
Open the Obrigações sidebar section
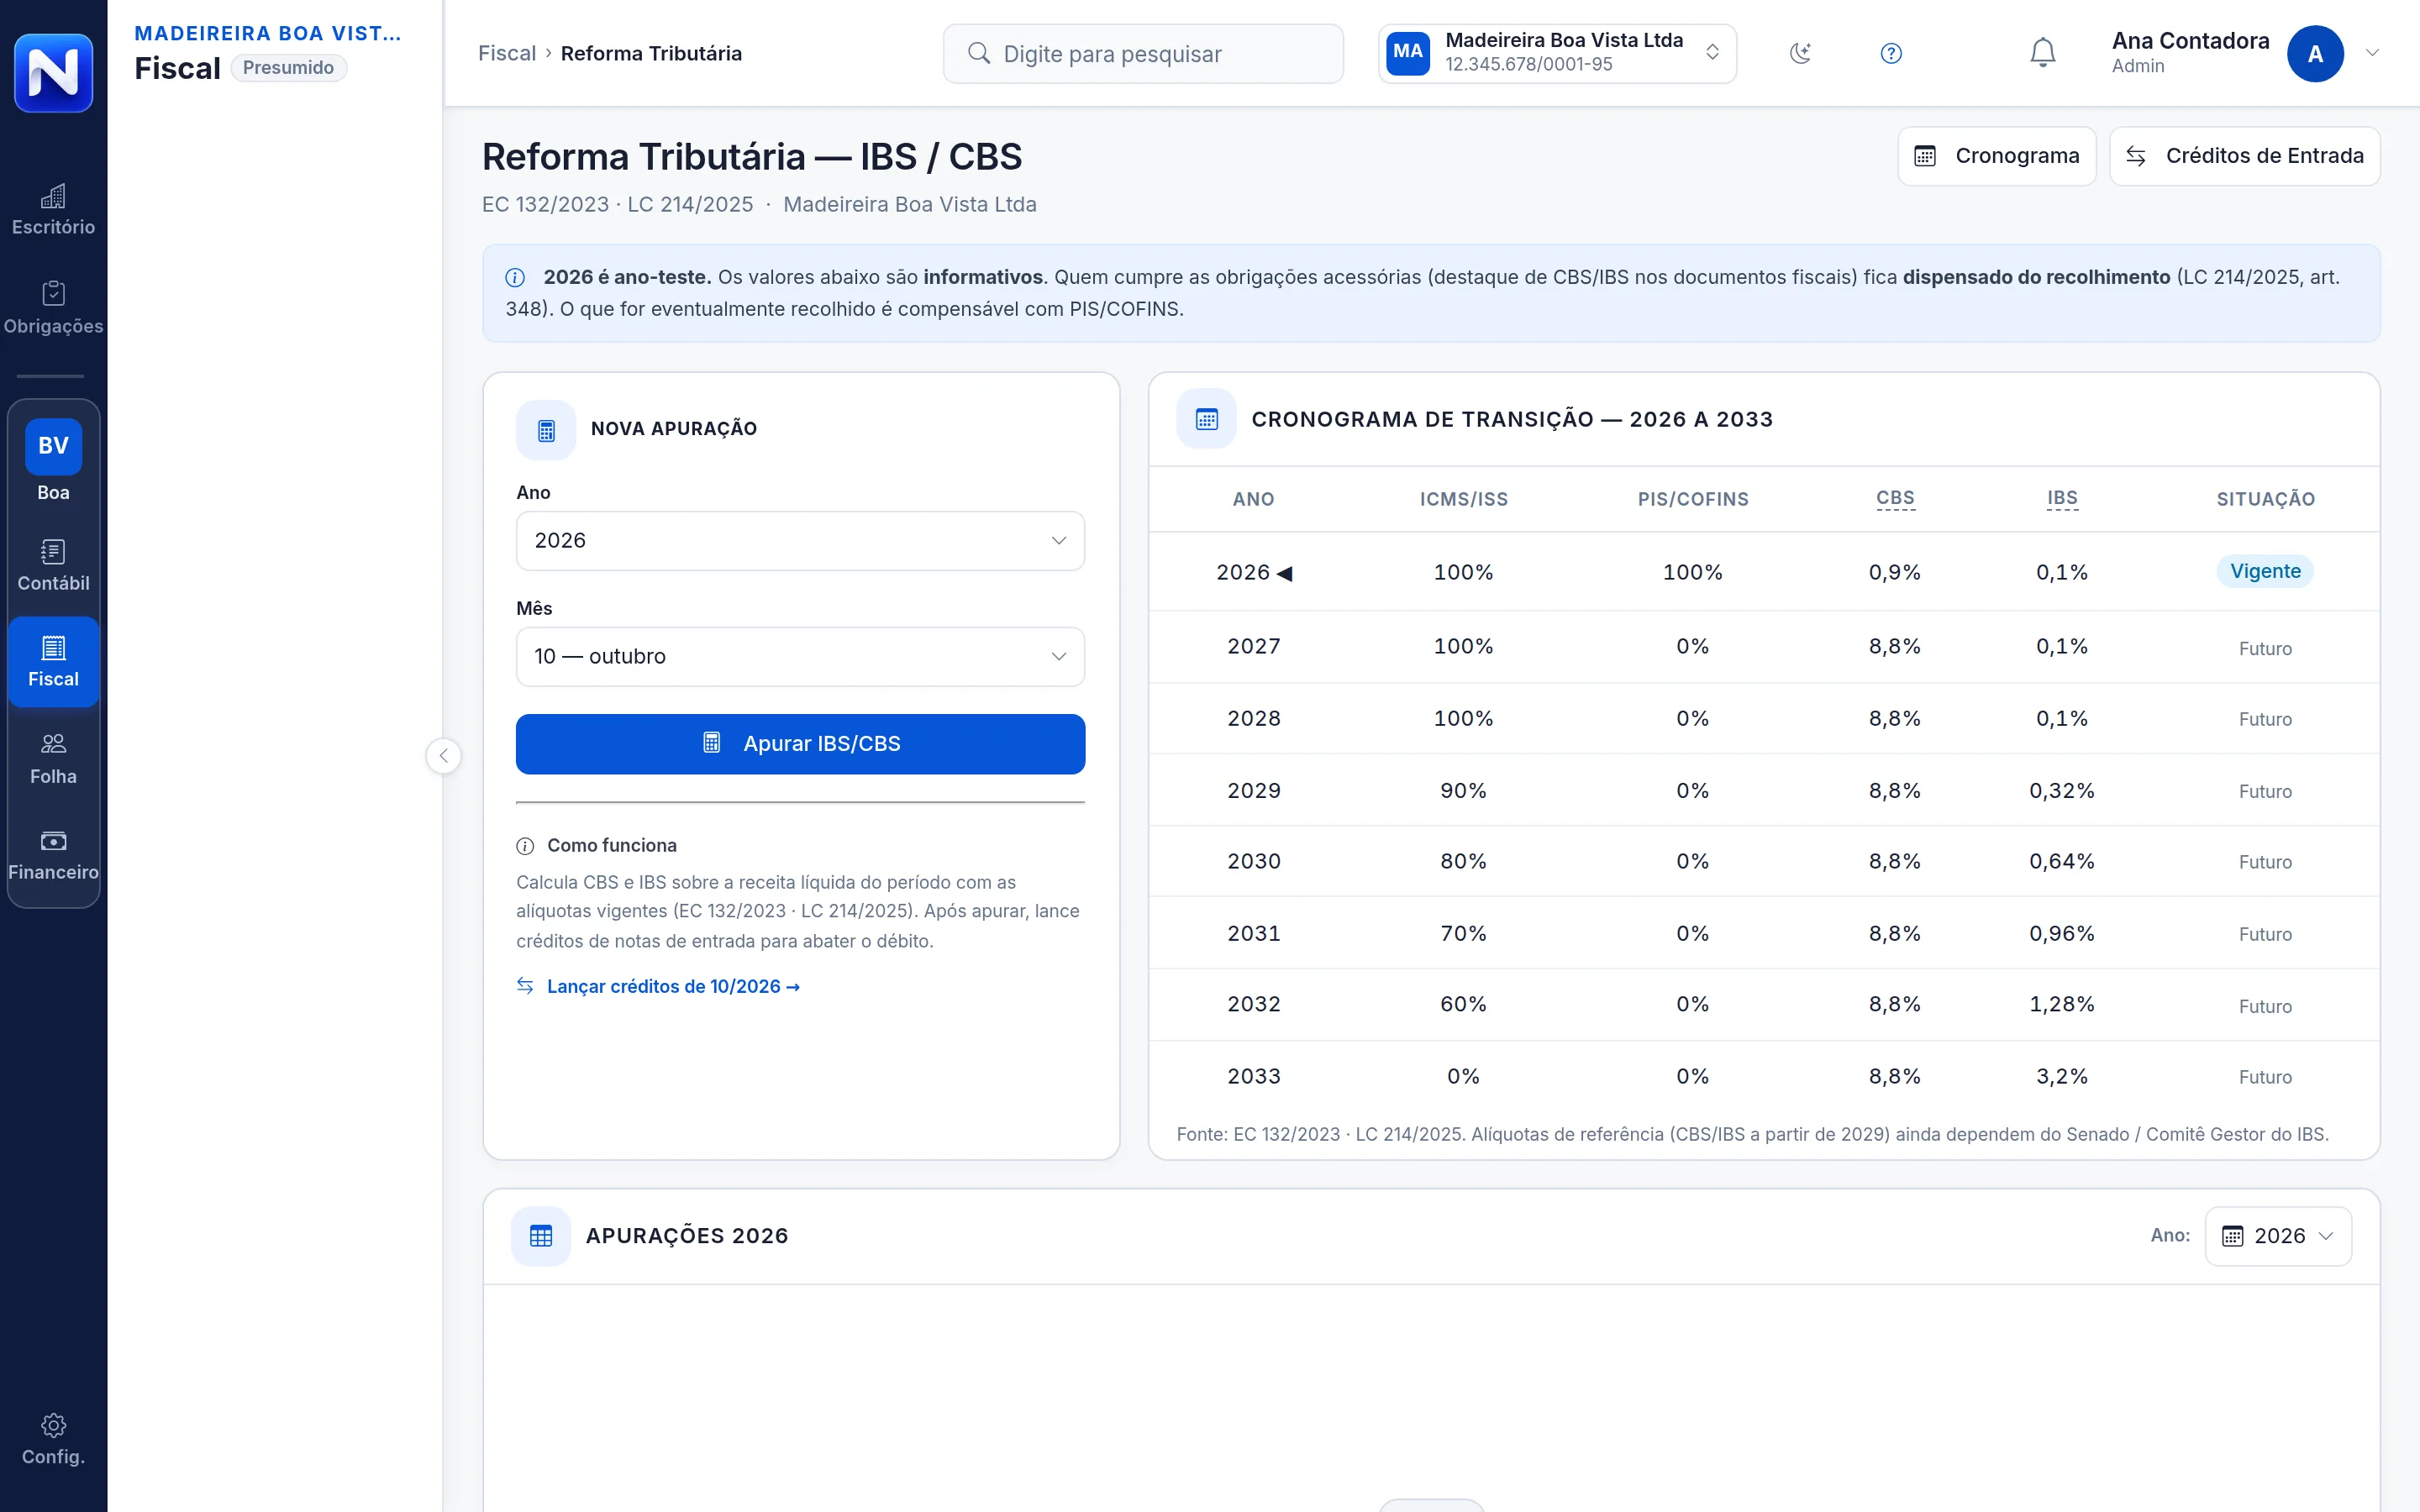(x=53, y=308)
